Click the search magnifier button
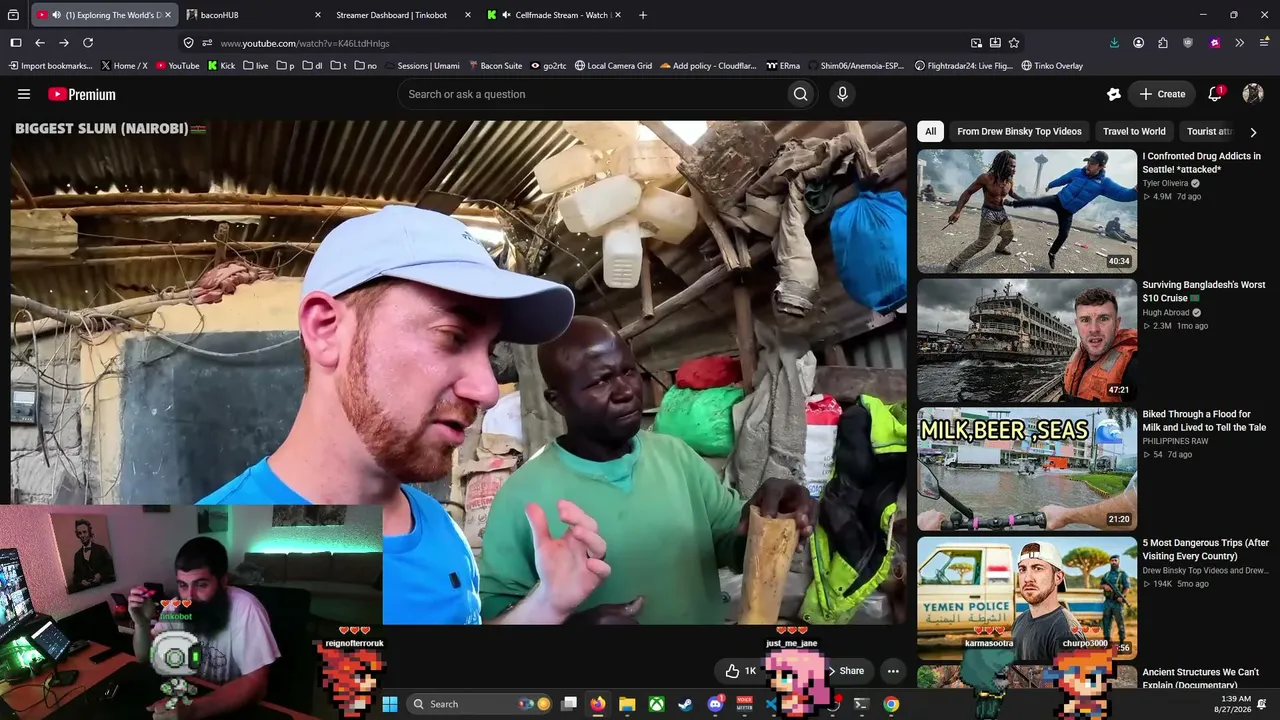Image resolution: width=1280 pixels, height=720 pixels. click(800, 94)
